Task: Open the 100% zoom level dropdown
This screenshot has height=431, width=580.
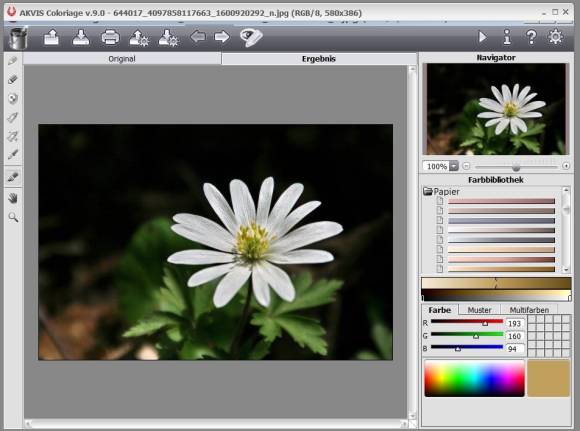Action: point(454,166)
